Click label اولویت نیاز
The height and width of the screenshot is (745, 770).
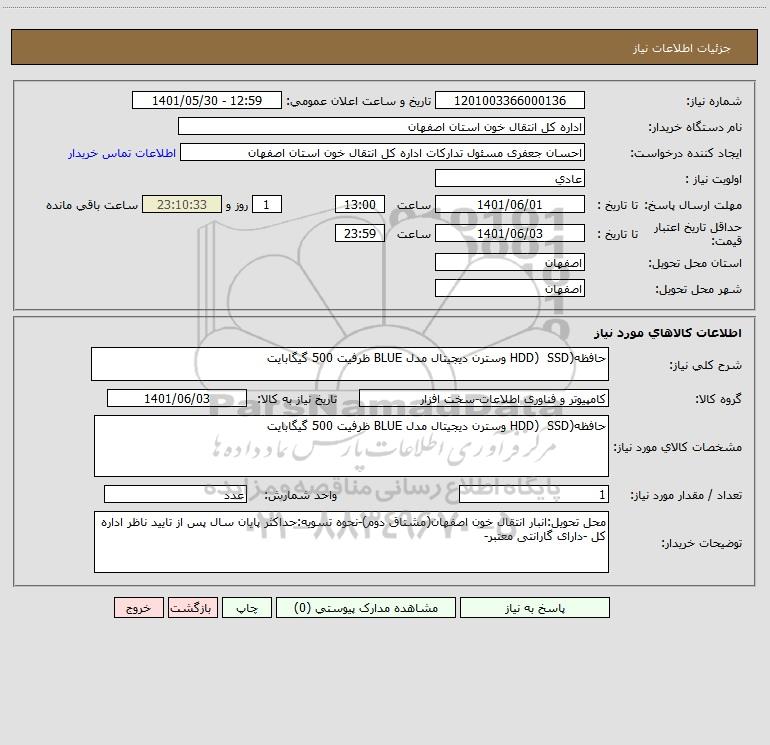coord(714,180)
